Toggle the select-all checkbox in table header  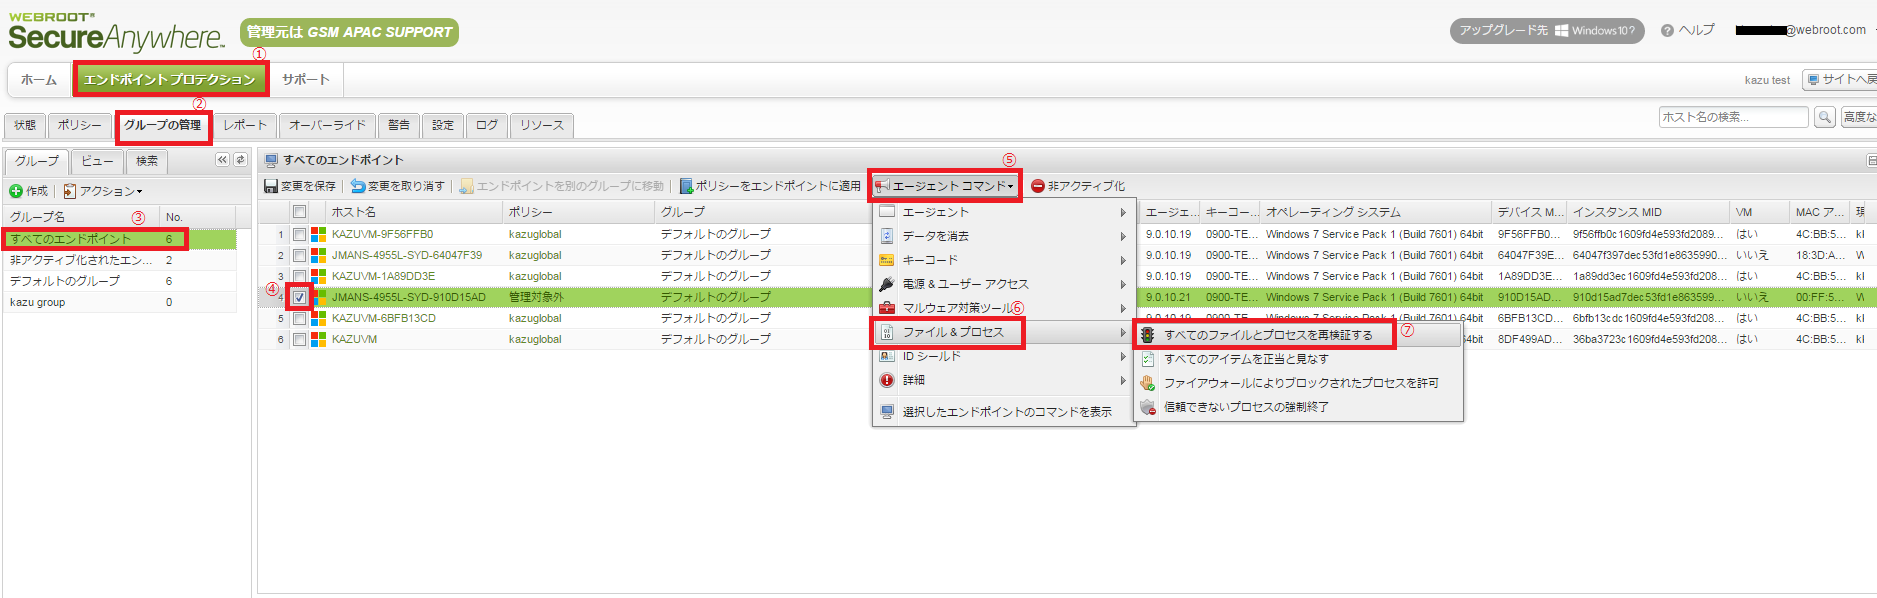299,212
